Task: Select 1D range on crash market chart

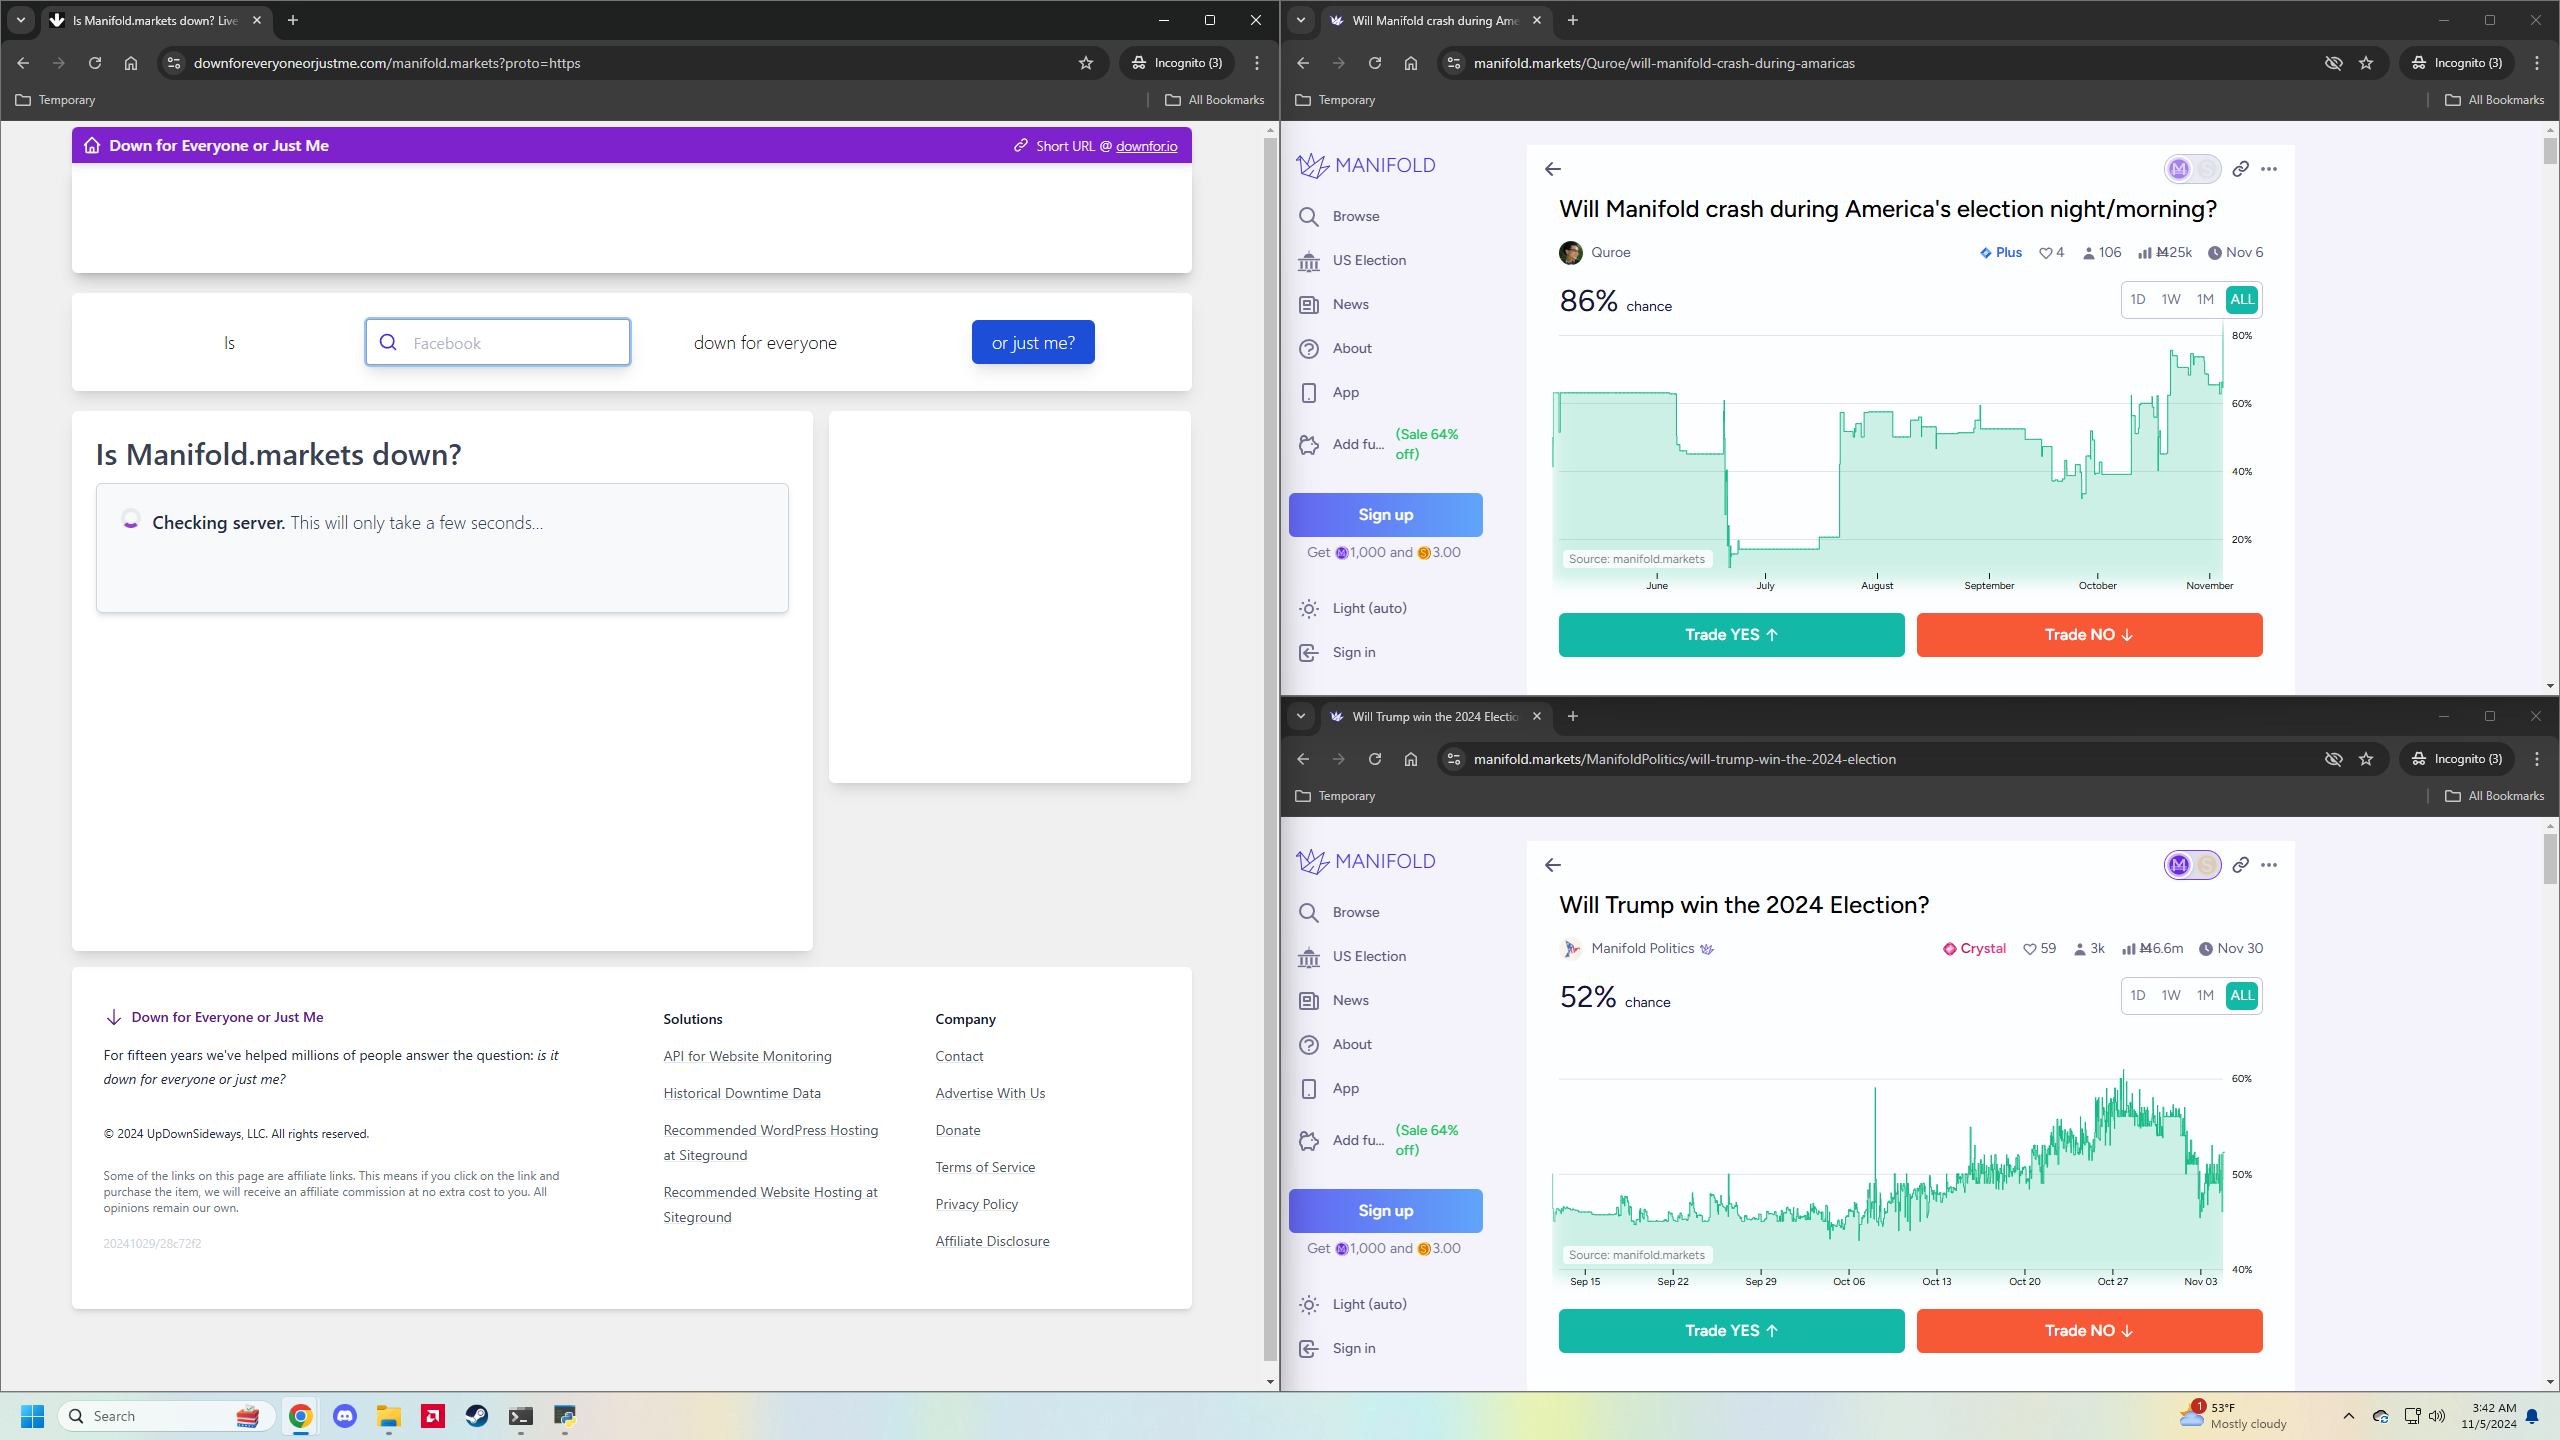Action: (x=2138, y=299)
